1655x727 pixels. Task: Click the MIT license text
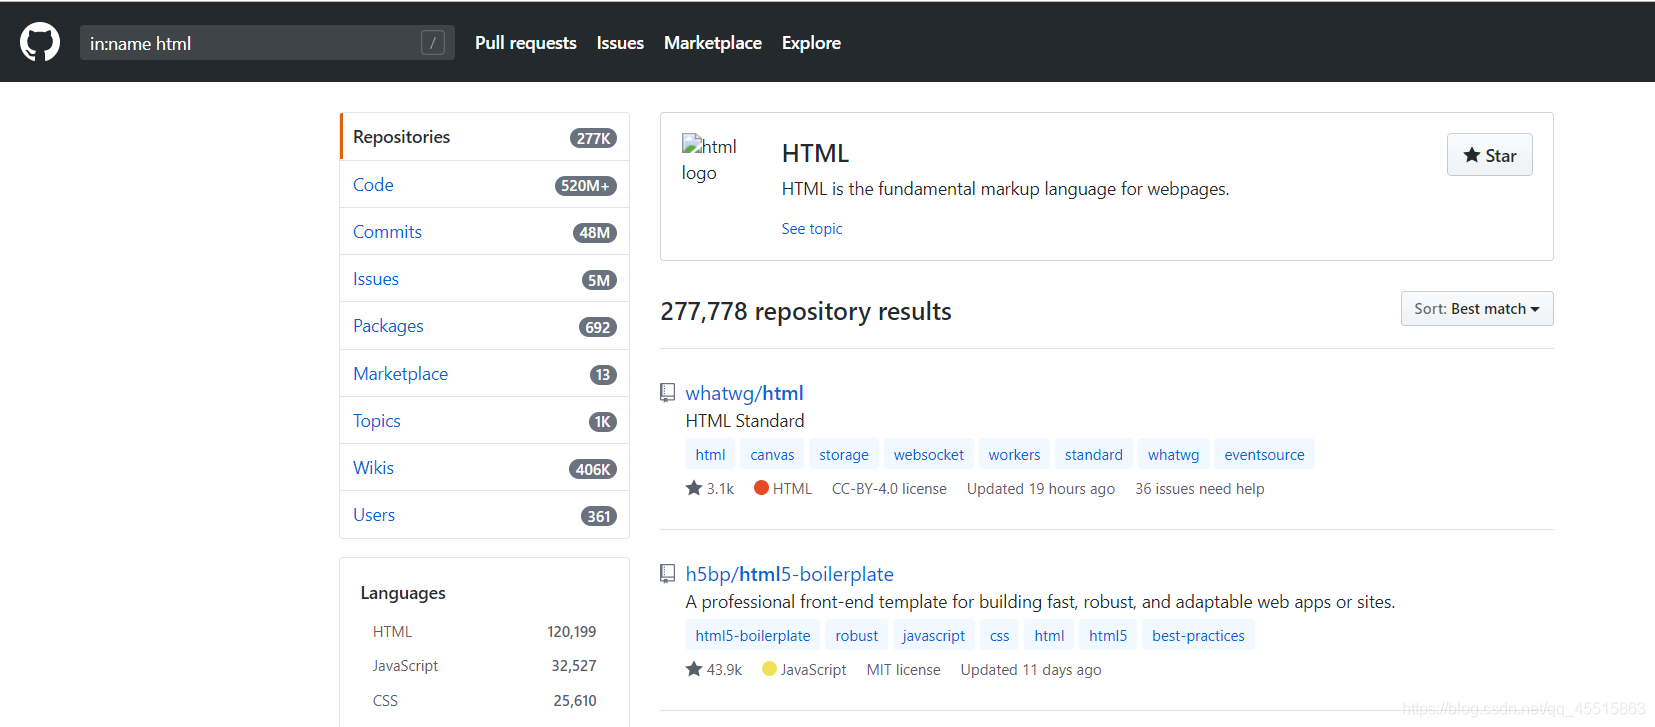click(x=904, y=670)
